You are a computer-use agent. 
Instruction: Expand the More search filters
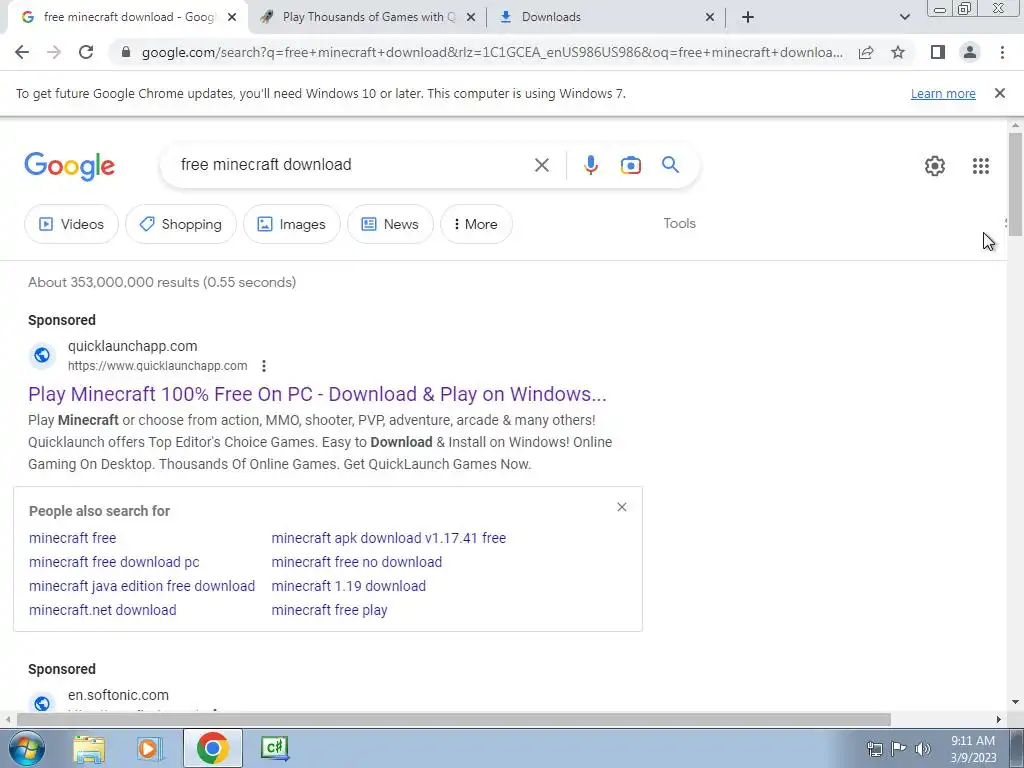pyautogui.click(x=476, y=224)
